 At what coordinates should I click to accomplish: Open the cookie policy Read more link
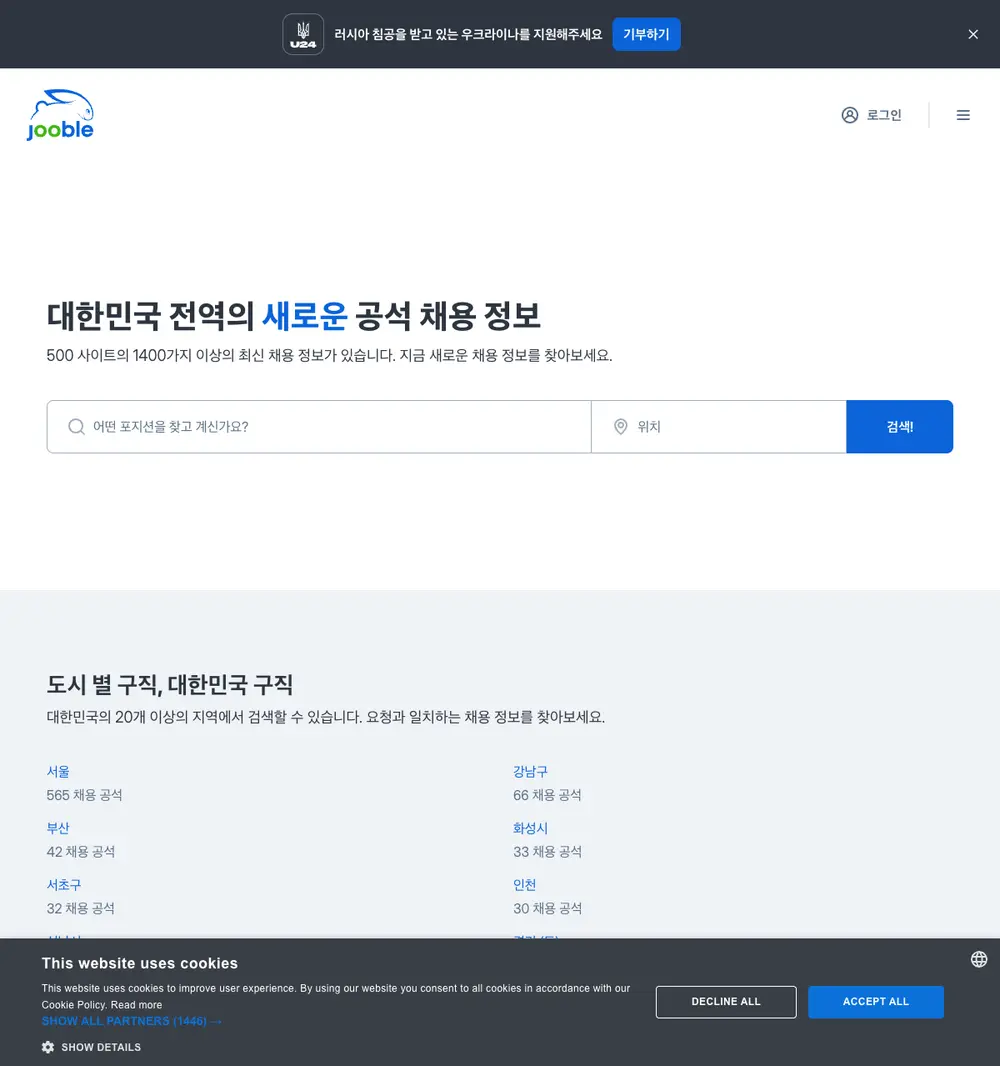coord(137,1005)
